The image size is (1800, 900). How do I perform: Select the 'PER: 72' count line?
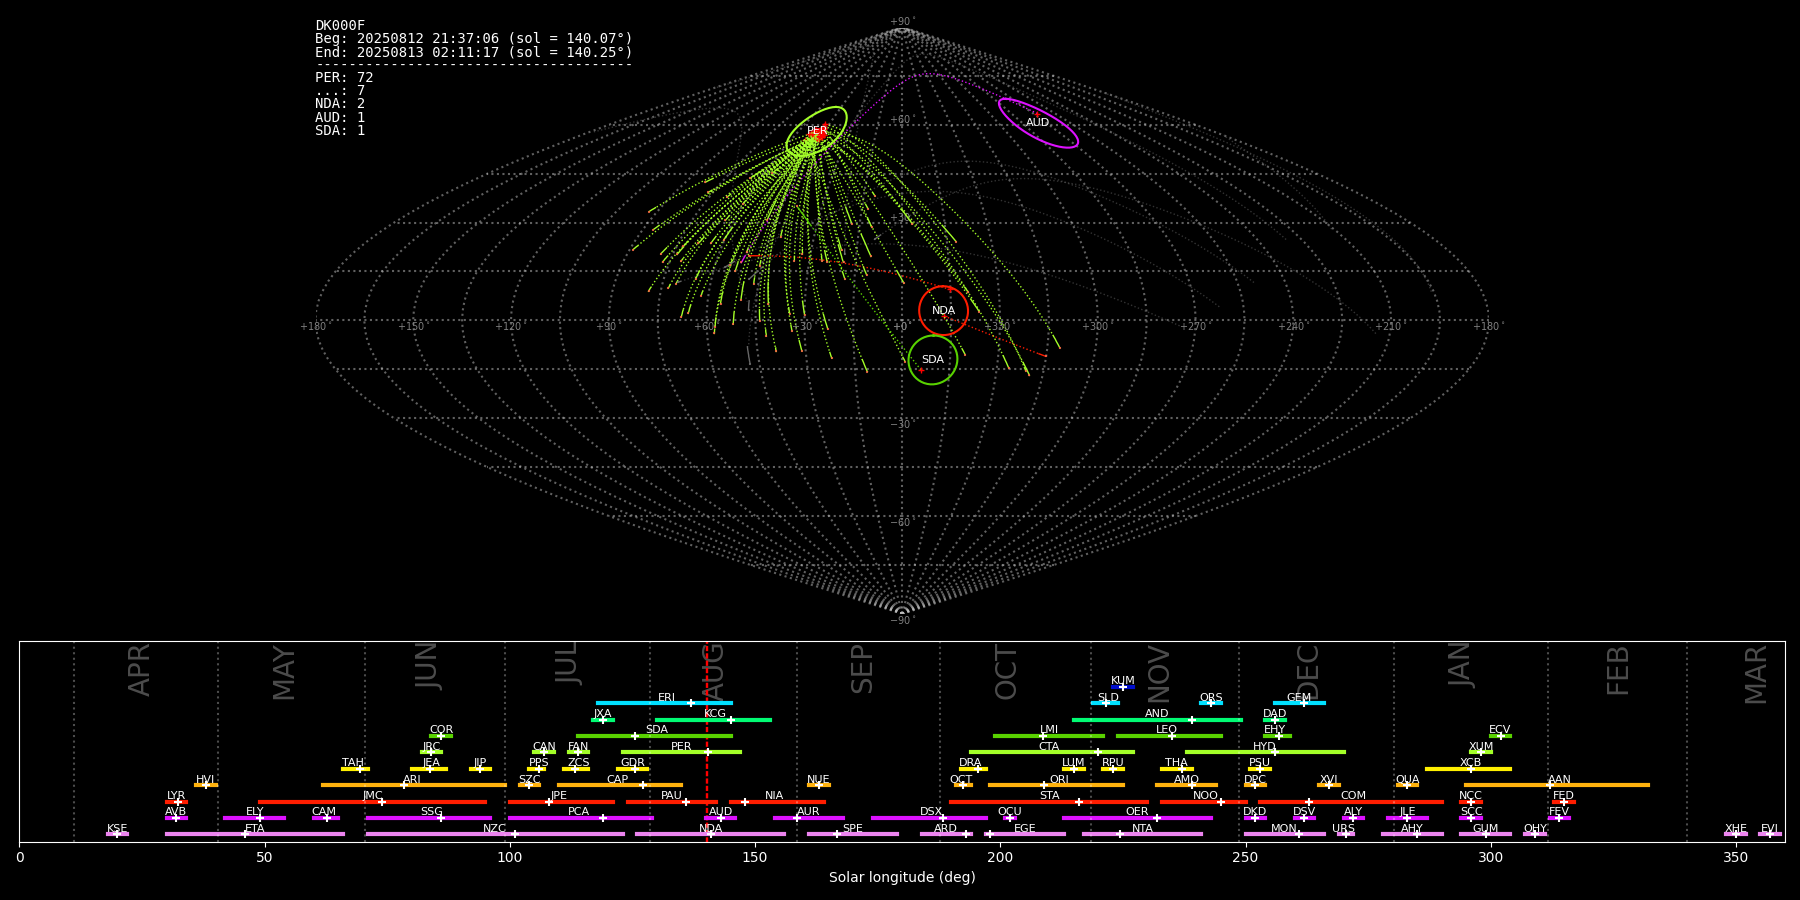344,77
